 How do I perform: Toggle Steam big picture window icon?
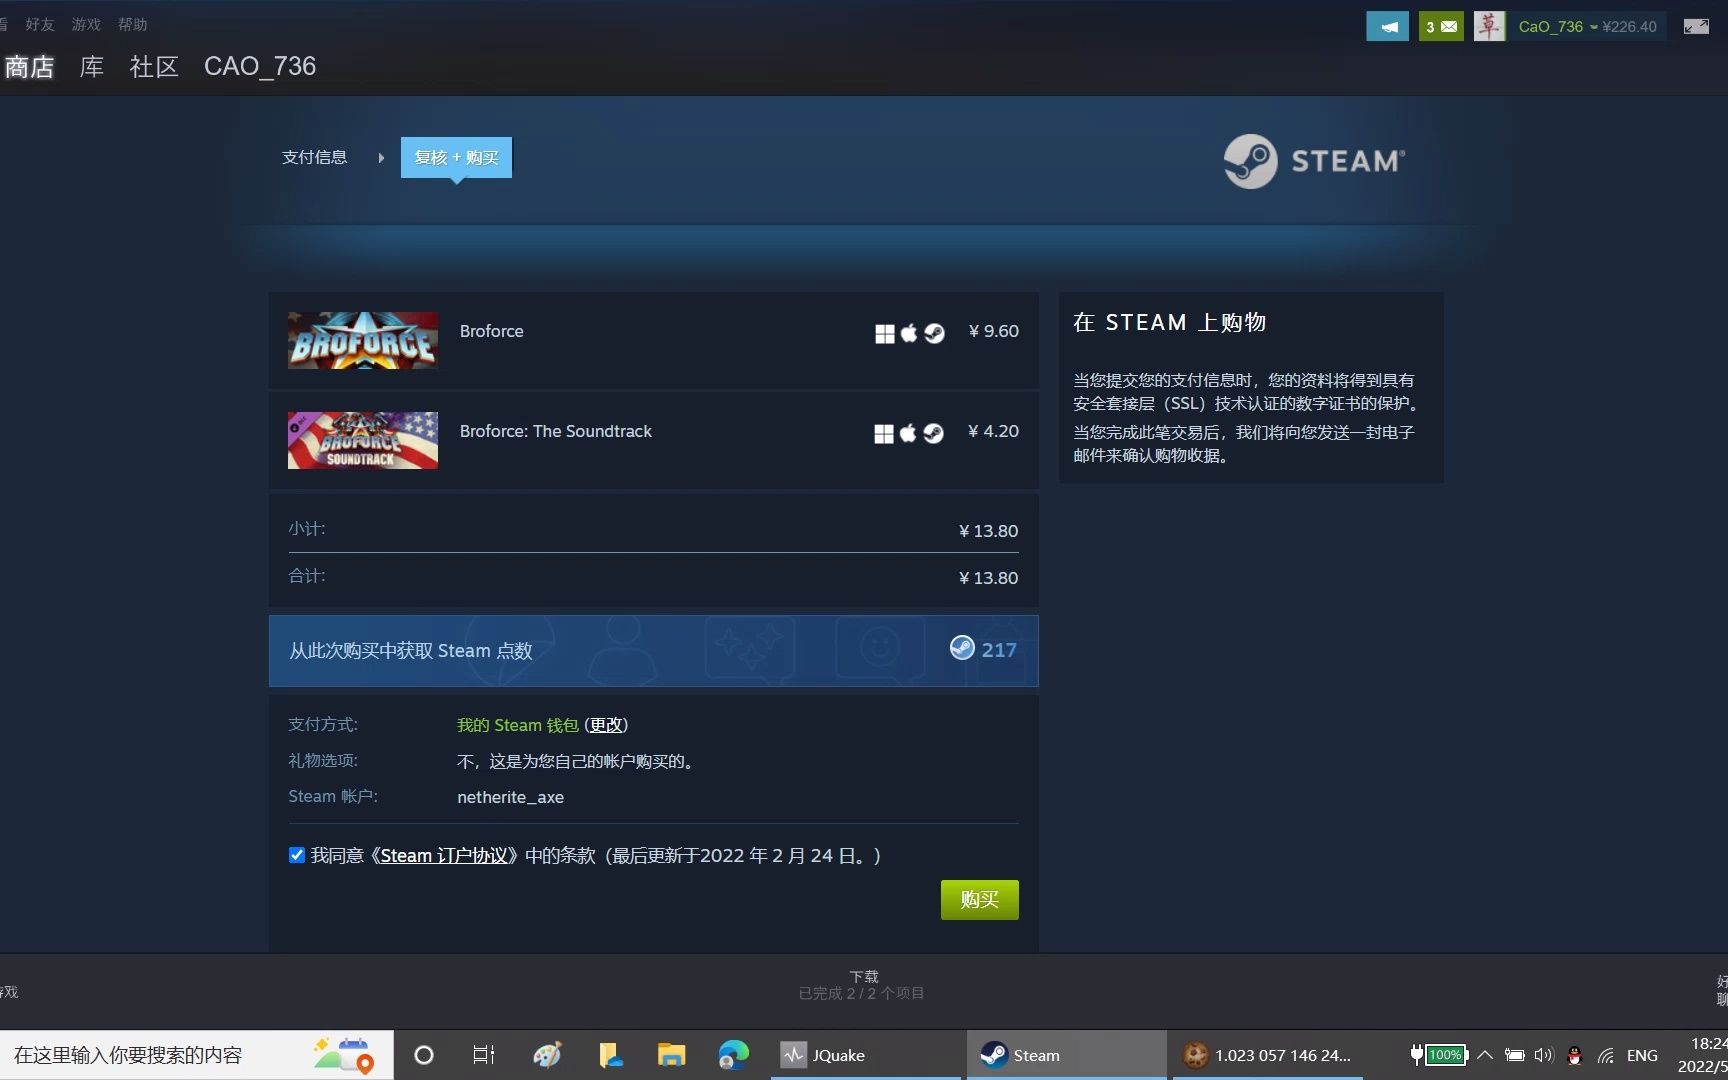point(1696,27)
